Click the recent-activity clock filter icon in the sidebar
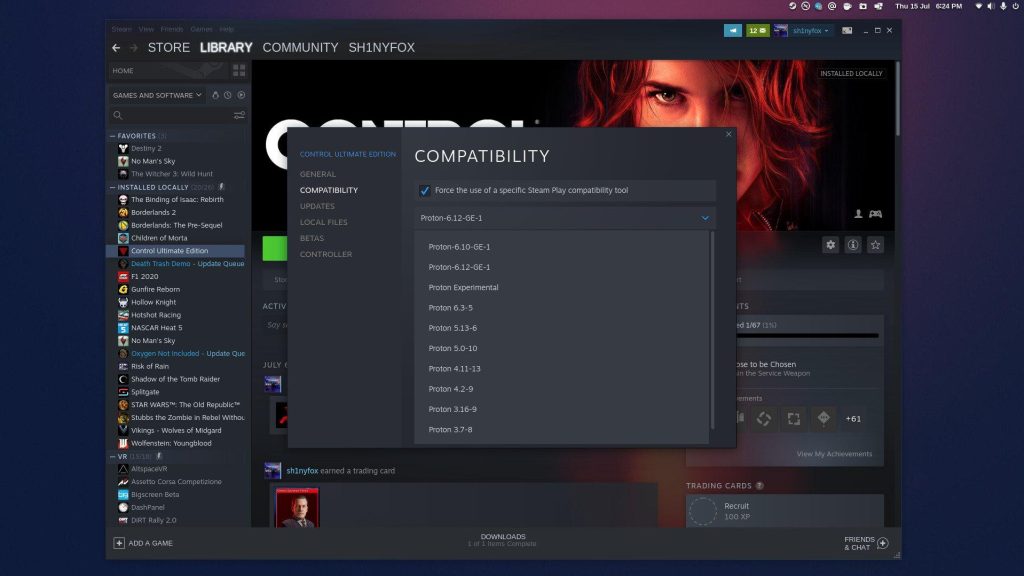The width and height of the screenshot is (1024, 576). pyautogui.click(x=228, y=94)
